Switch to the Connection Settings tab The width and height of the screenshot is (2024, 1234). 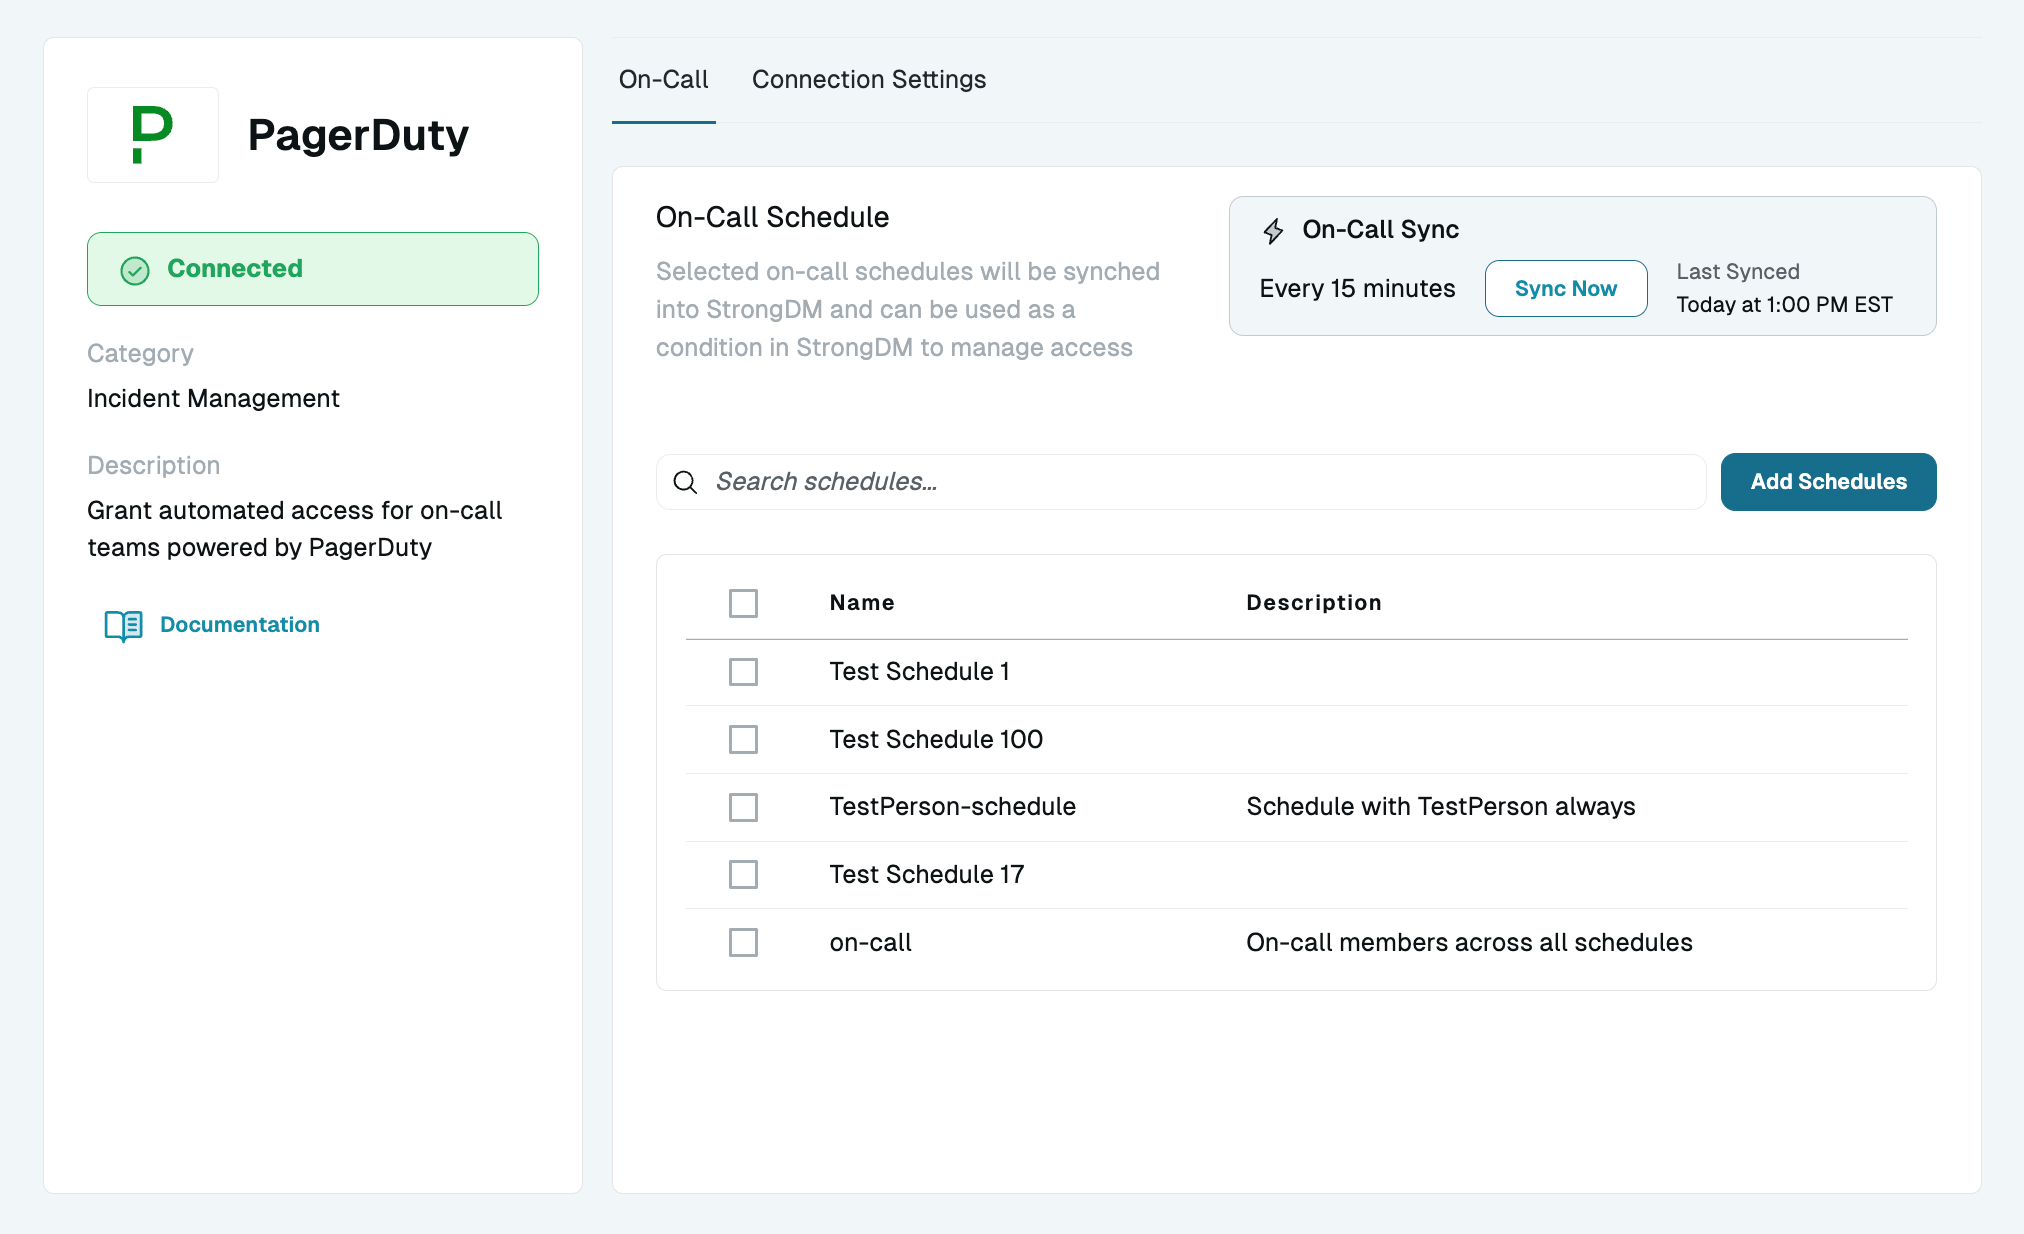click(868, 80)
